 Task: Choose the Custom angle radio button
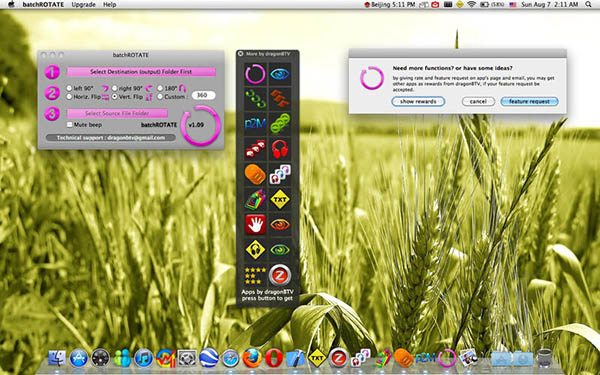(x=160, y=97)
